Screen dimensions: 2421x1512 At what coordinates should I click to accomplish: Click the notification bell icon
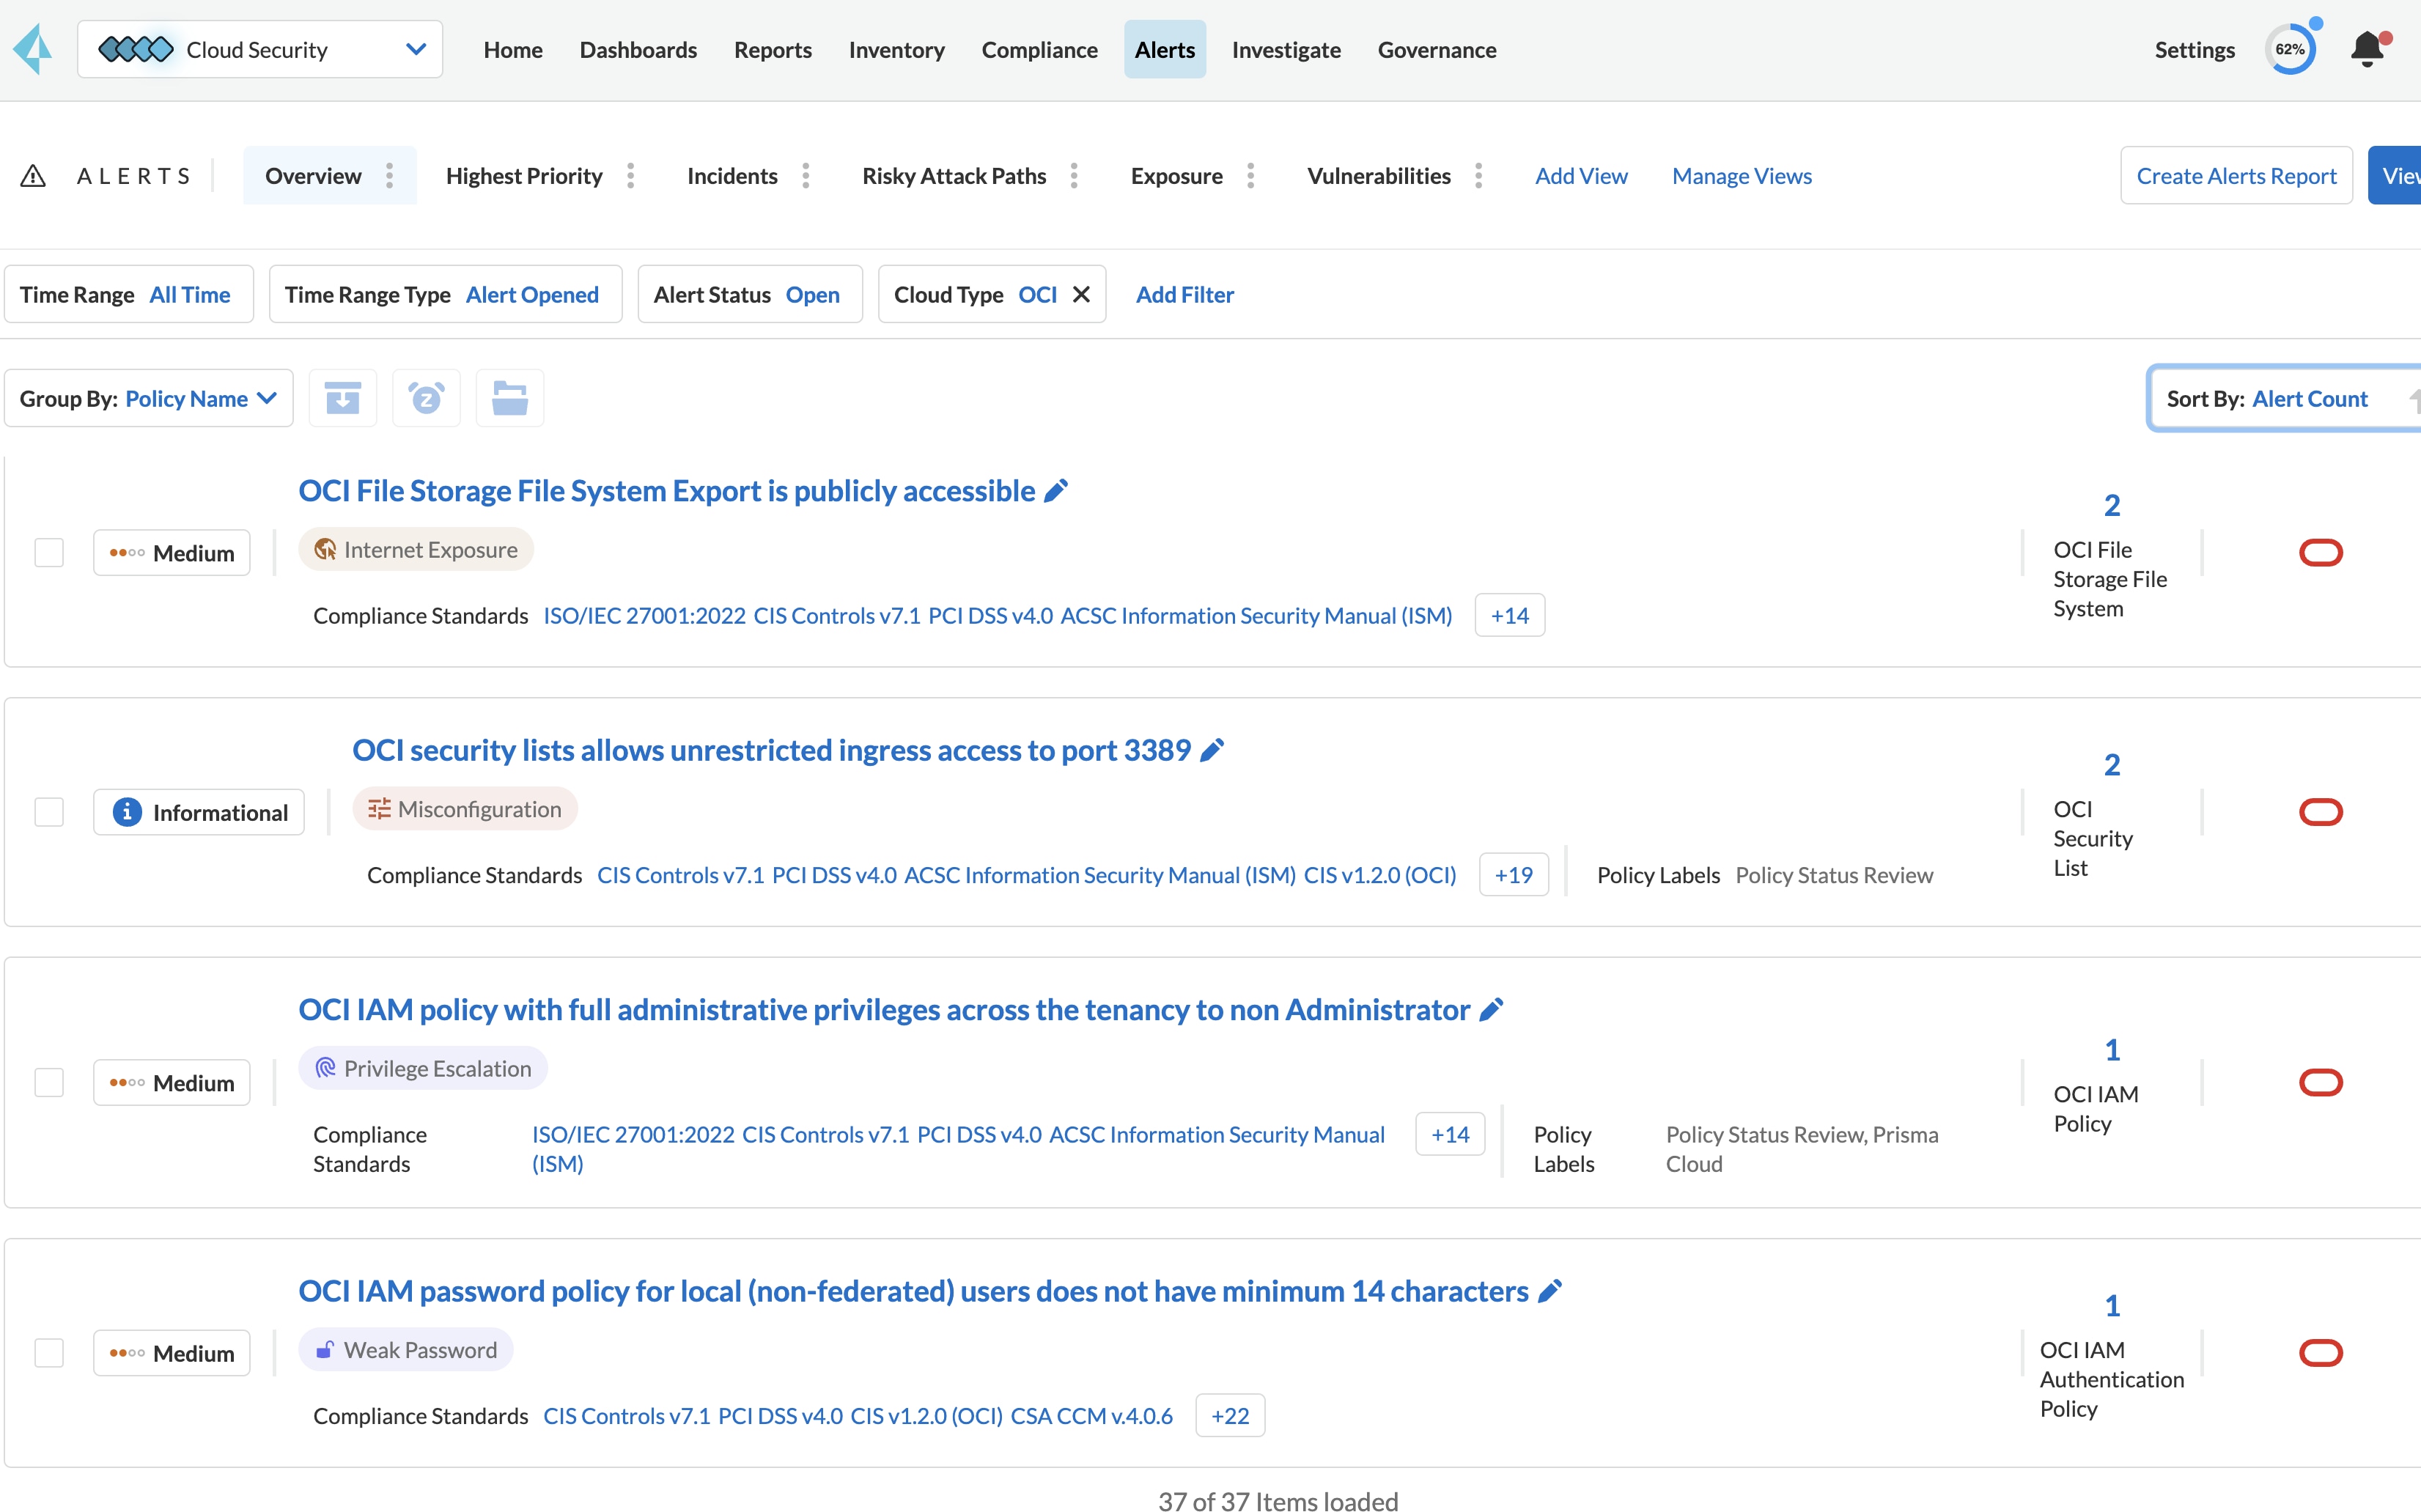coord(2367,49)
